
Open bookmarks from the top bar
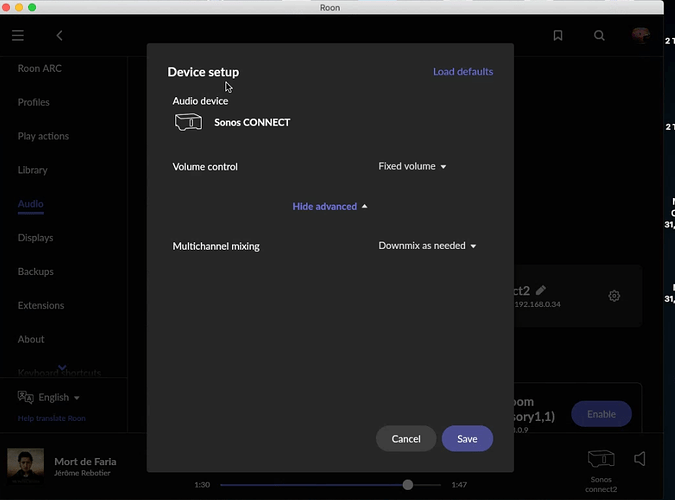(558, 35)
